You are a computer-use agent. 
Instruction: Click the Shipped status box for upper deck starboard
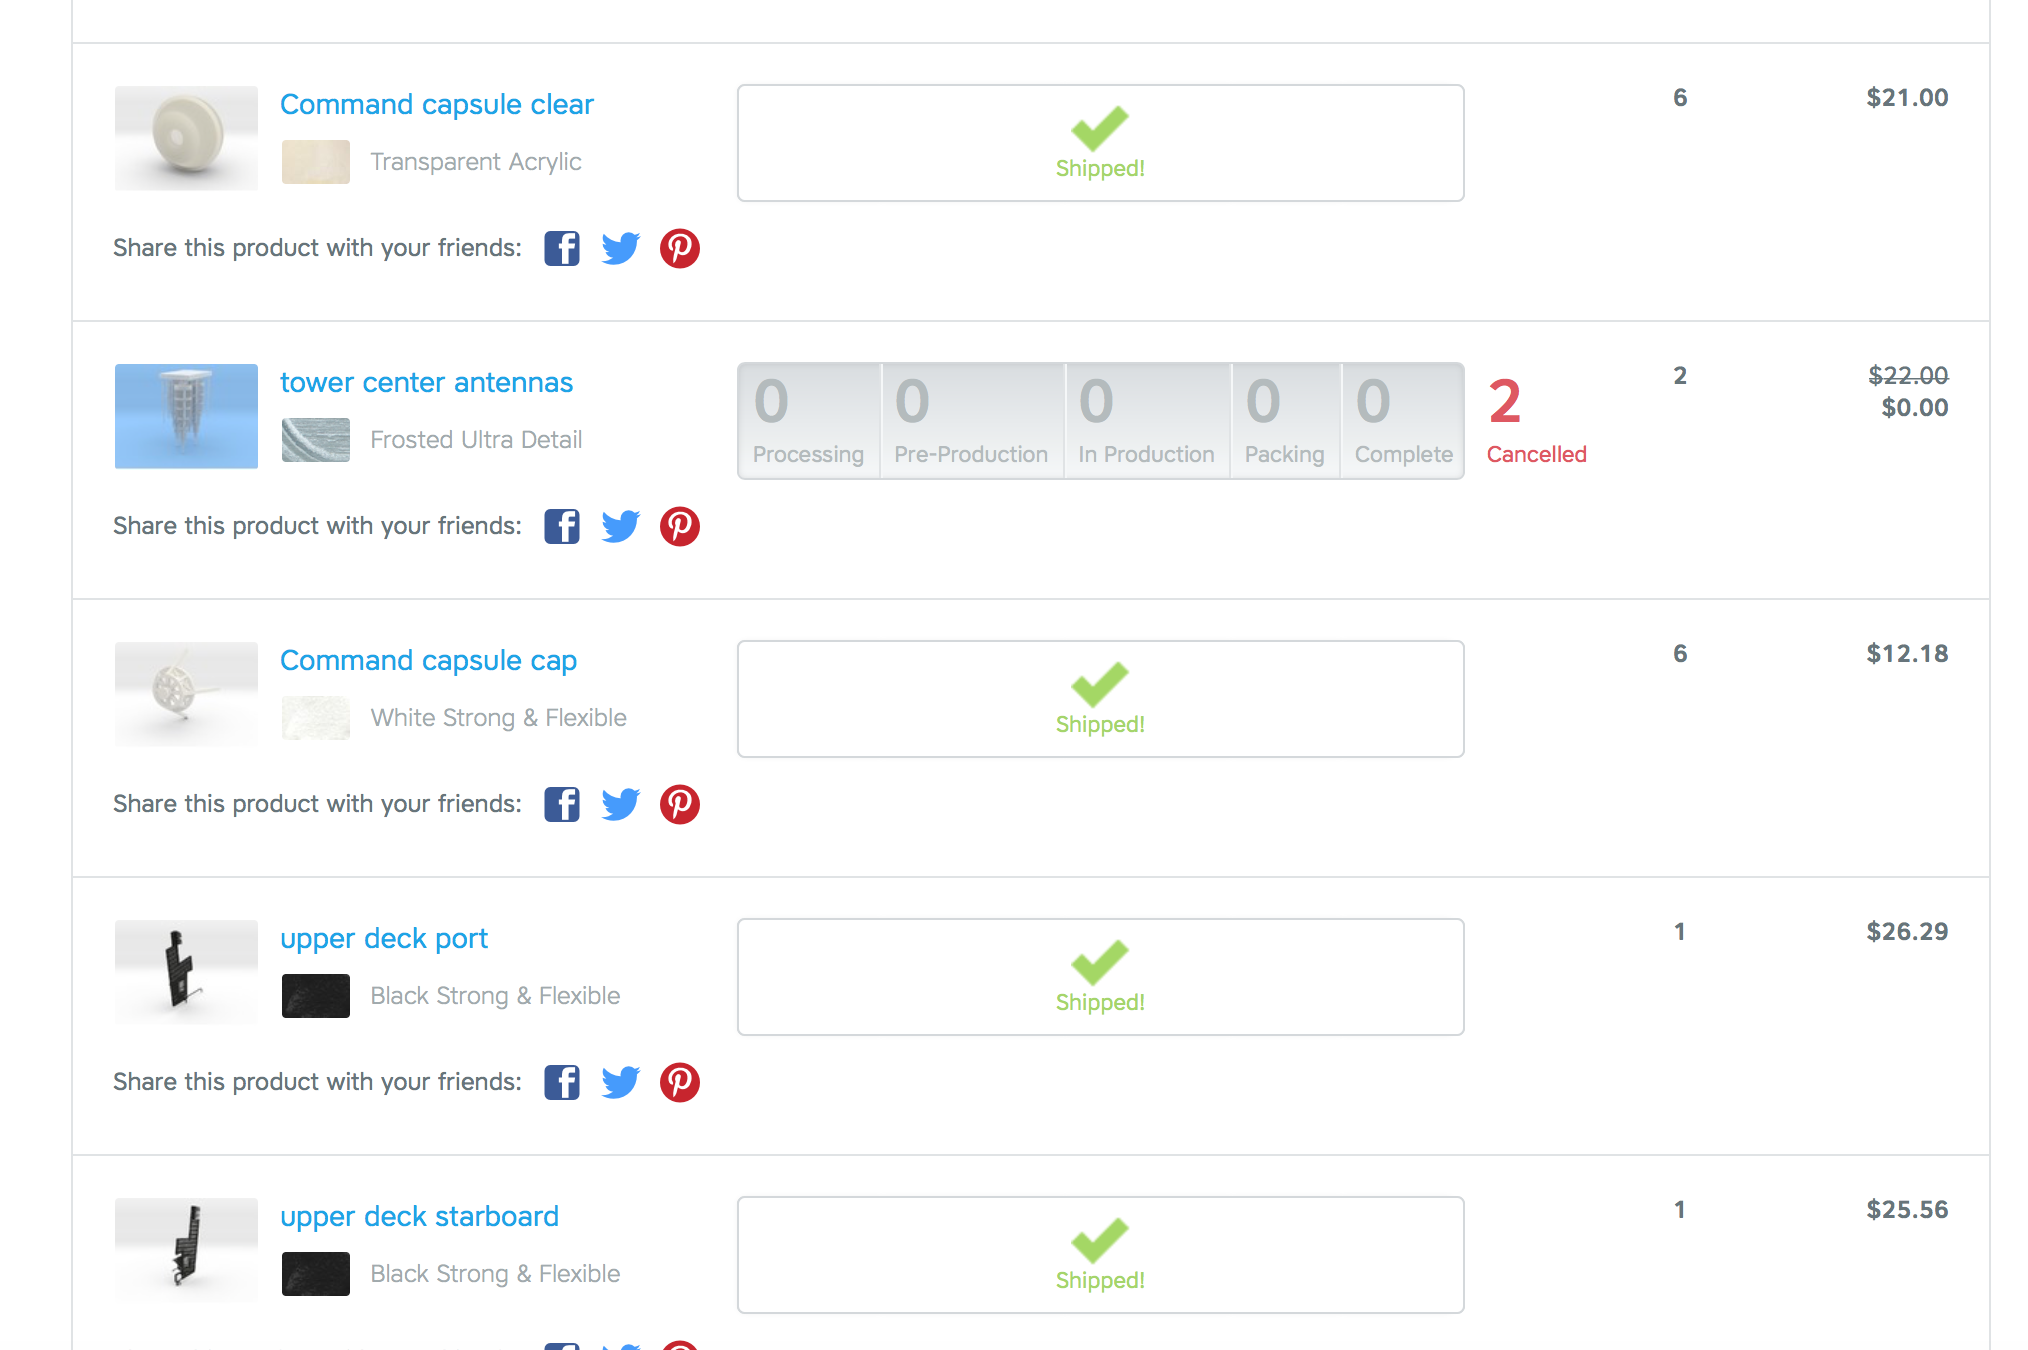pyautogui.click(x=1101, y=1255)
